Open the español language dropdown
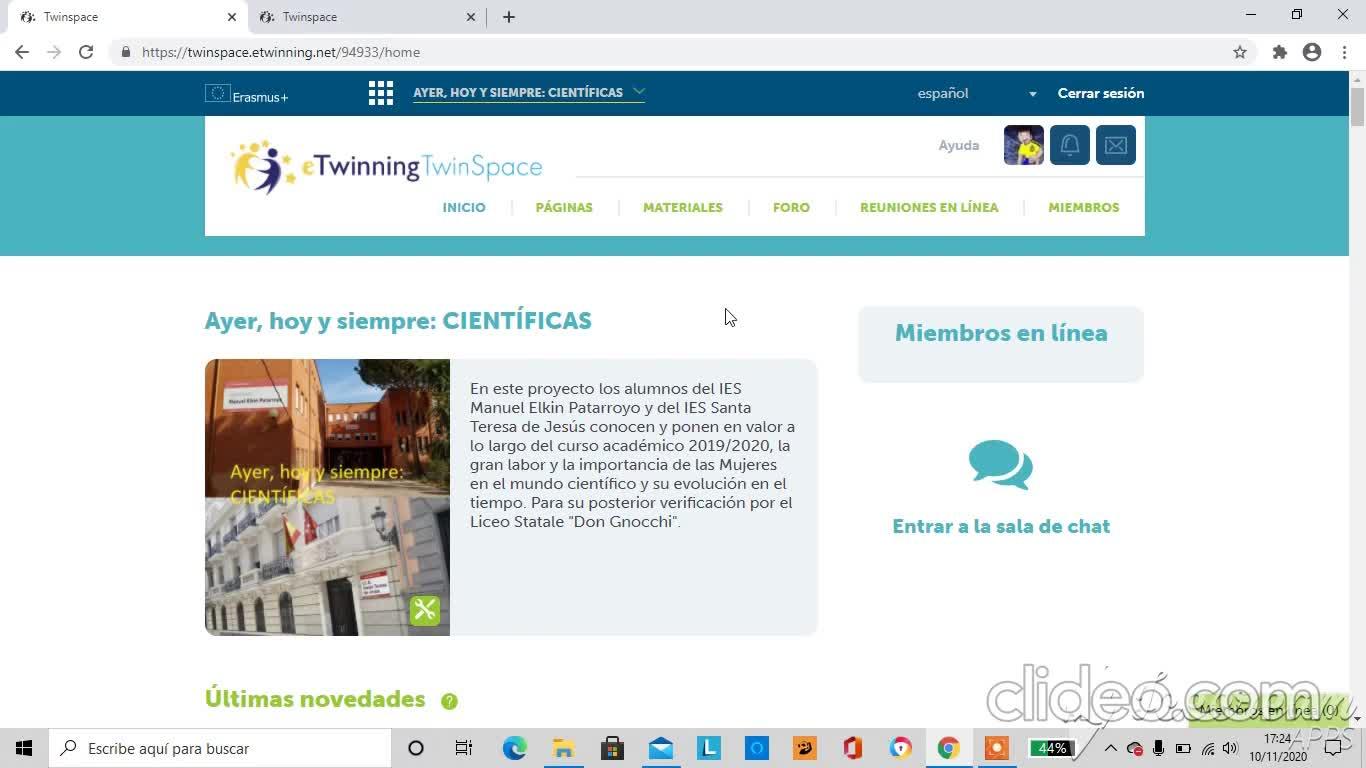Screen dimensions: 1366x768 (978, 93)
